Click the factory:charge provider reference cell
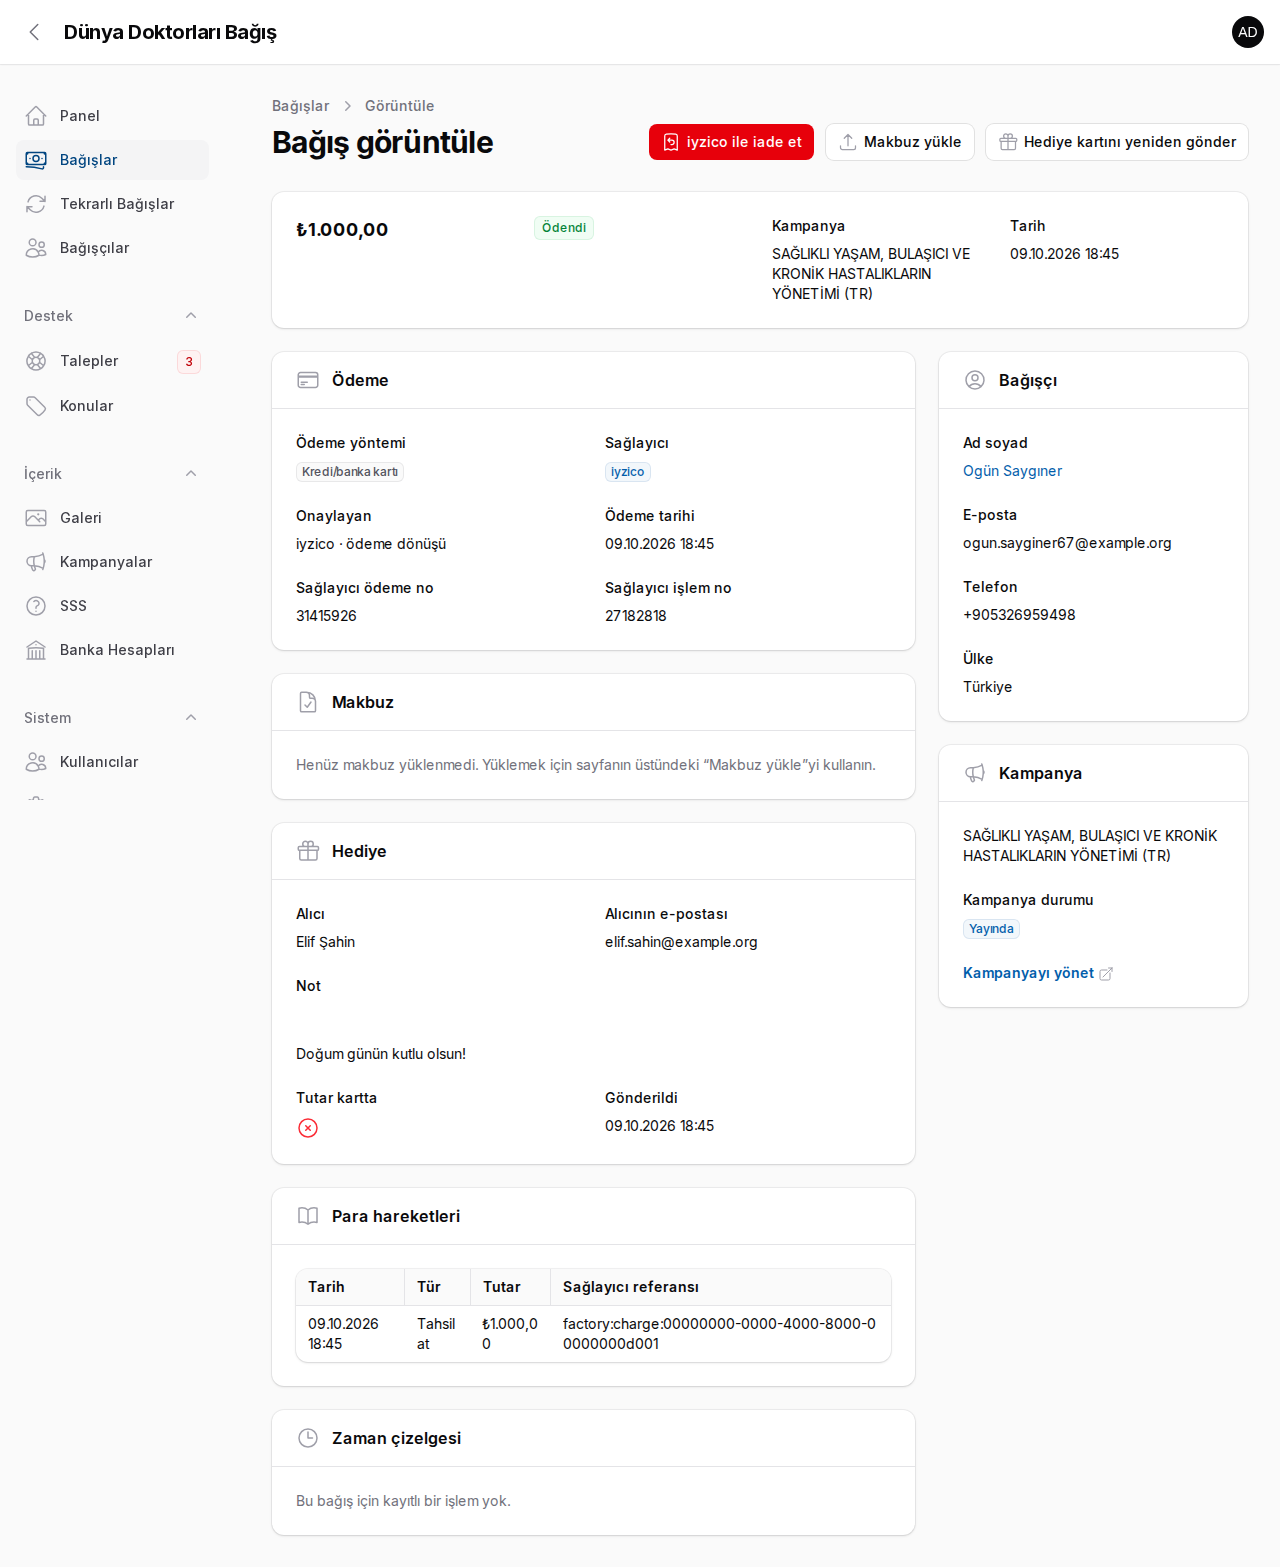 pyautogui.click(x=720, y=1334)
